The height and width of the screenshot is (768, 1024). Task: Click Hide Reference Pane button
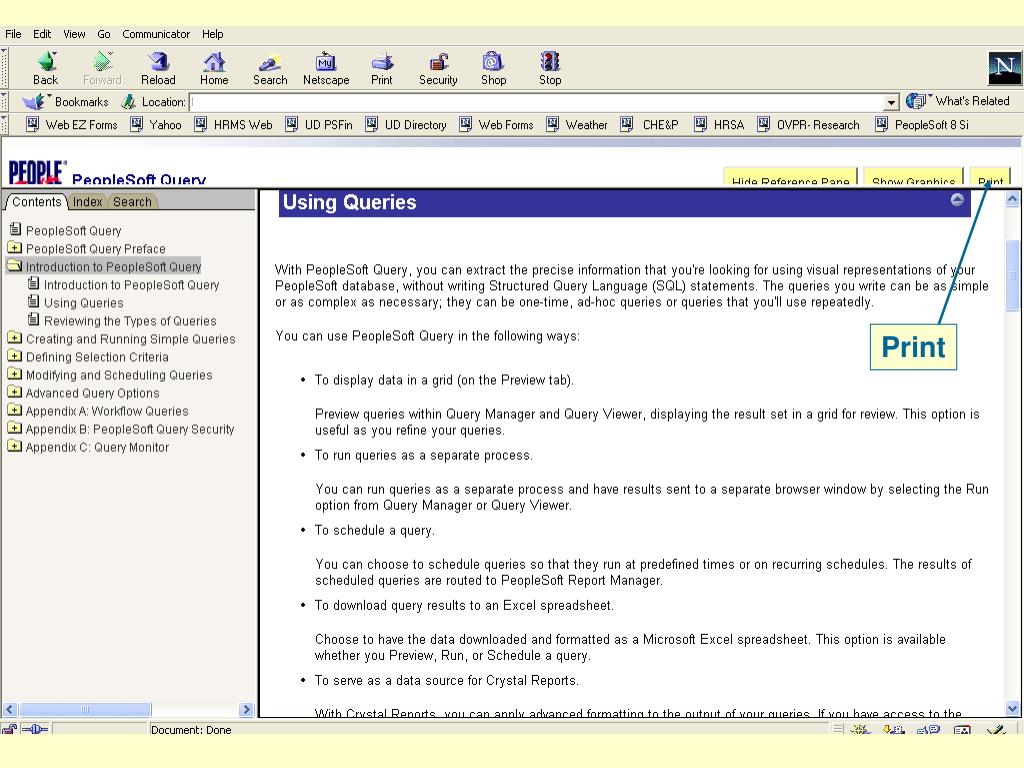[x=790, y=178]
